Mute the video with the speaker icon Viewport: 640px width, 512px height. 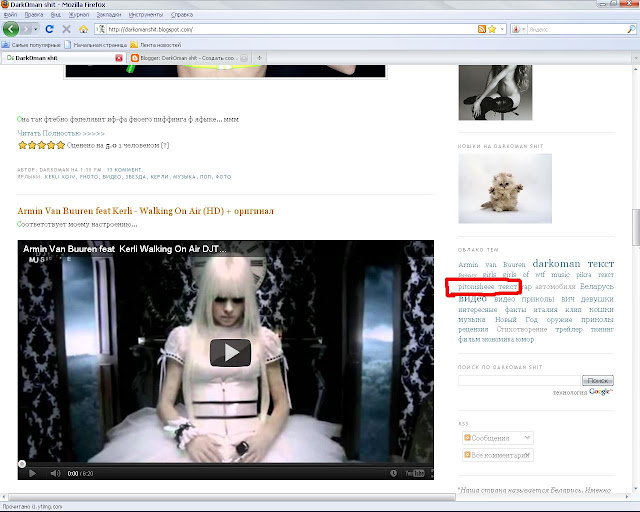coord(55,473)
